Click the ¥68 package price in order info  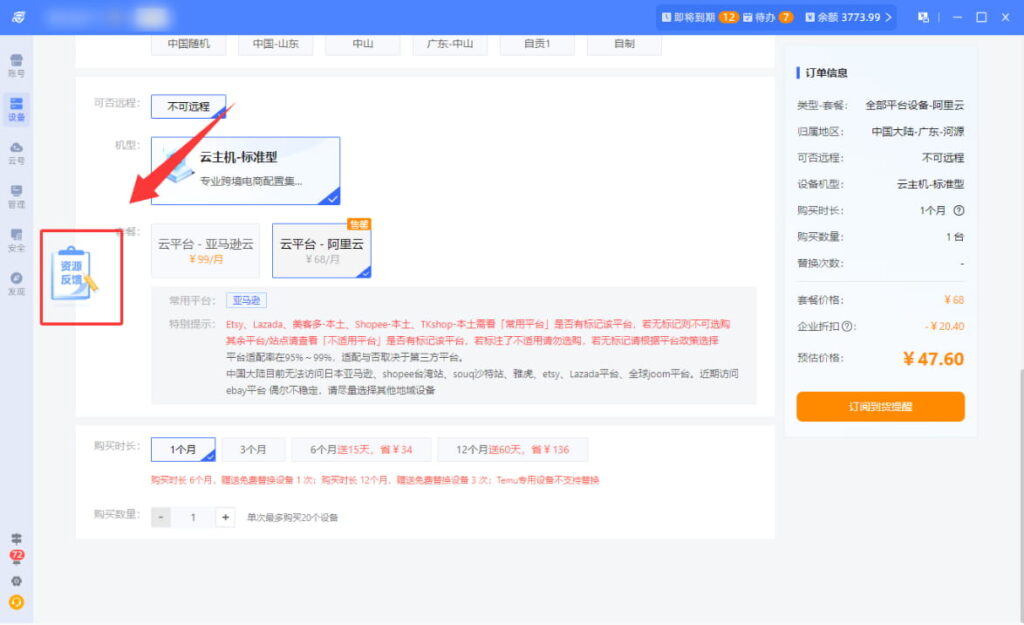[x=954, y=300]
